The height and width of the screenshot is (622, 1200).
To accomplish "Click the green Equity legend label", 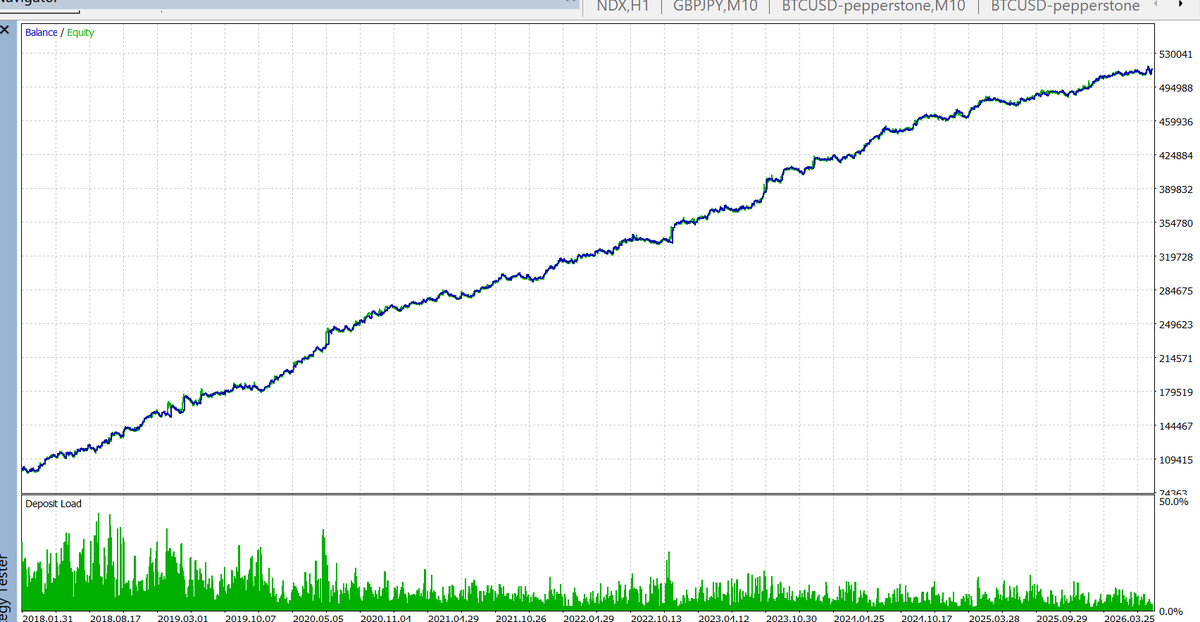I will click(81, 33).
